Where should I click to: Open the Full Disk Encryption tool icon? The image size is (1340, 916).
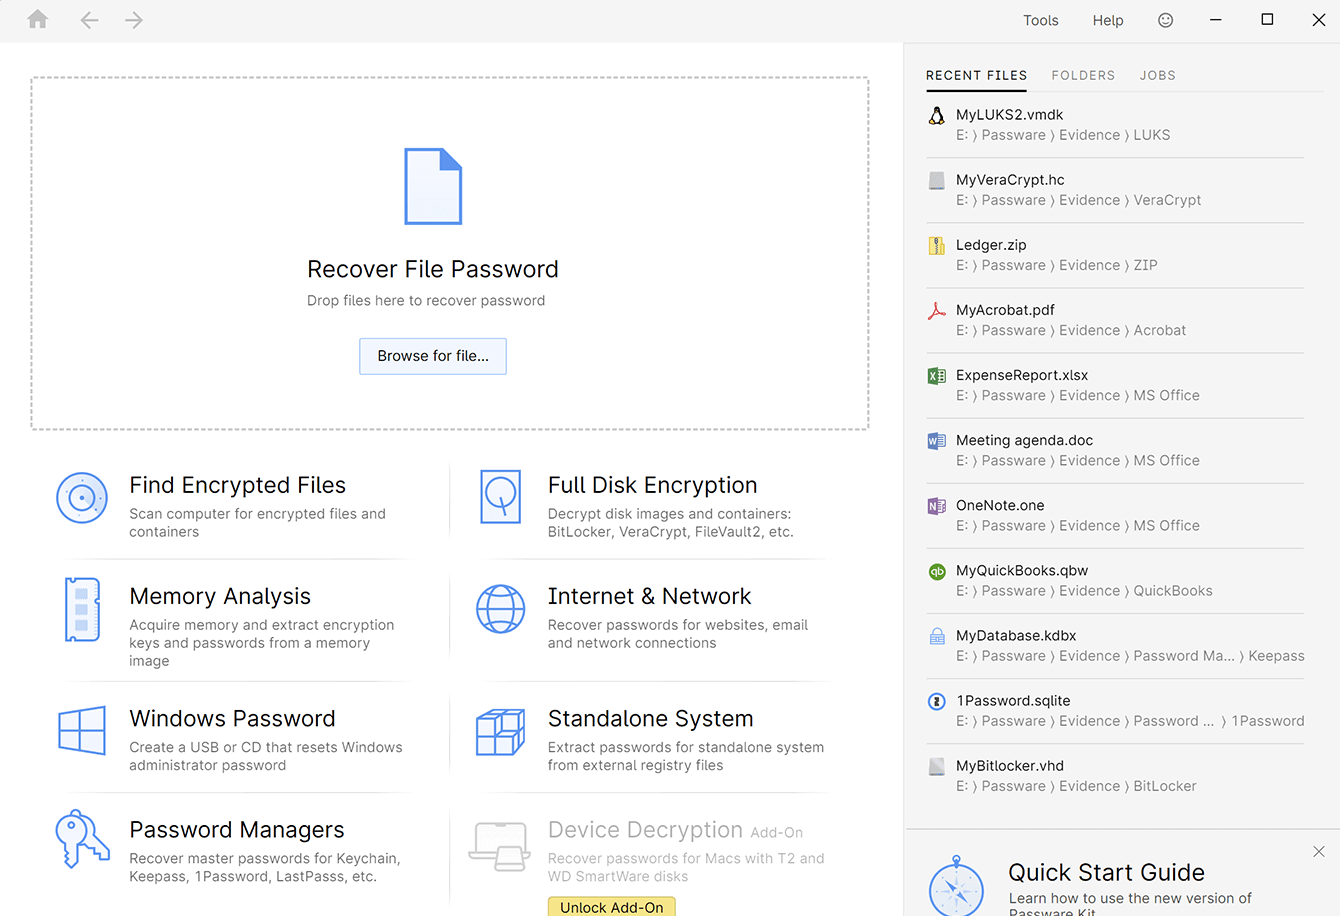pyautogui.click(x=501, y=497)
